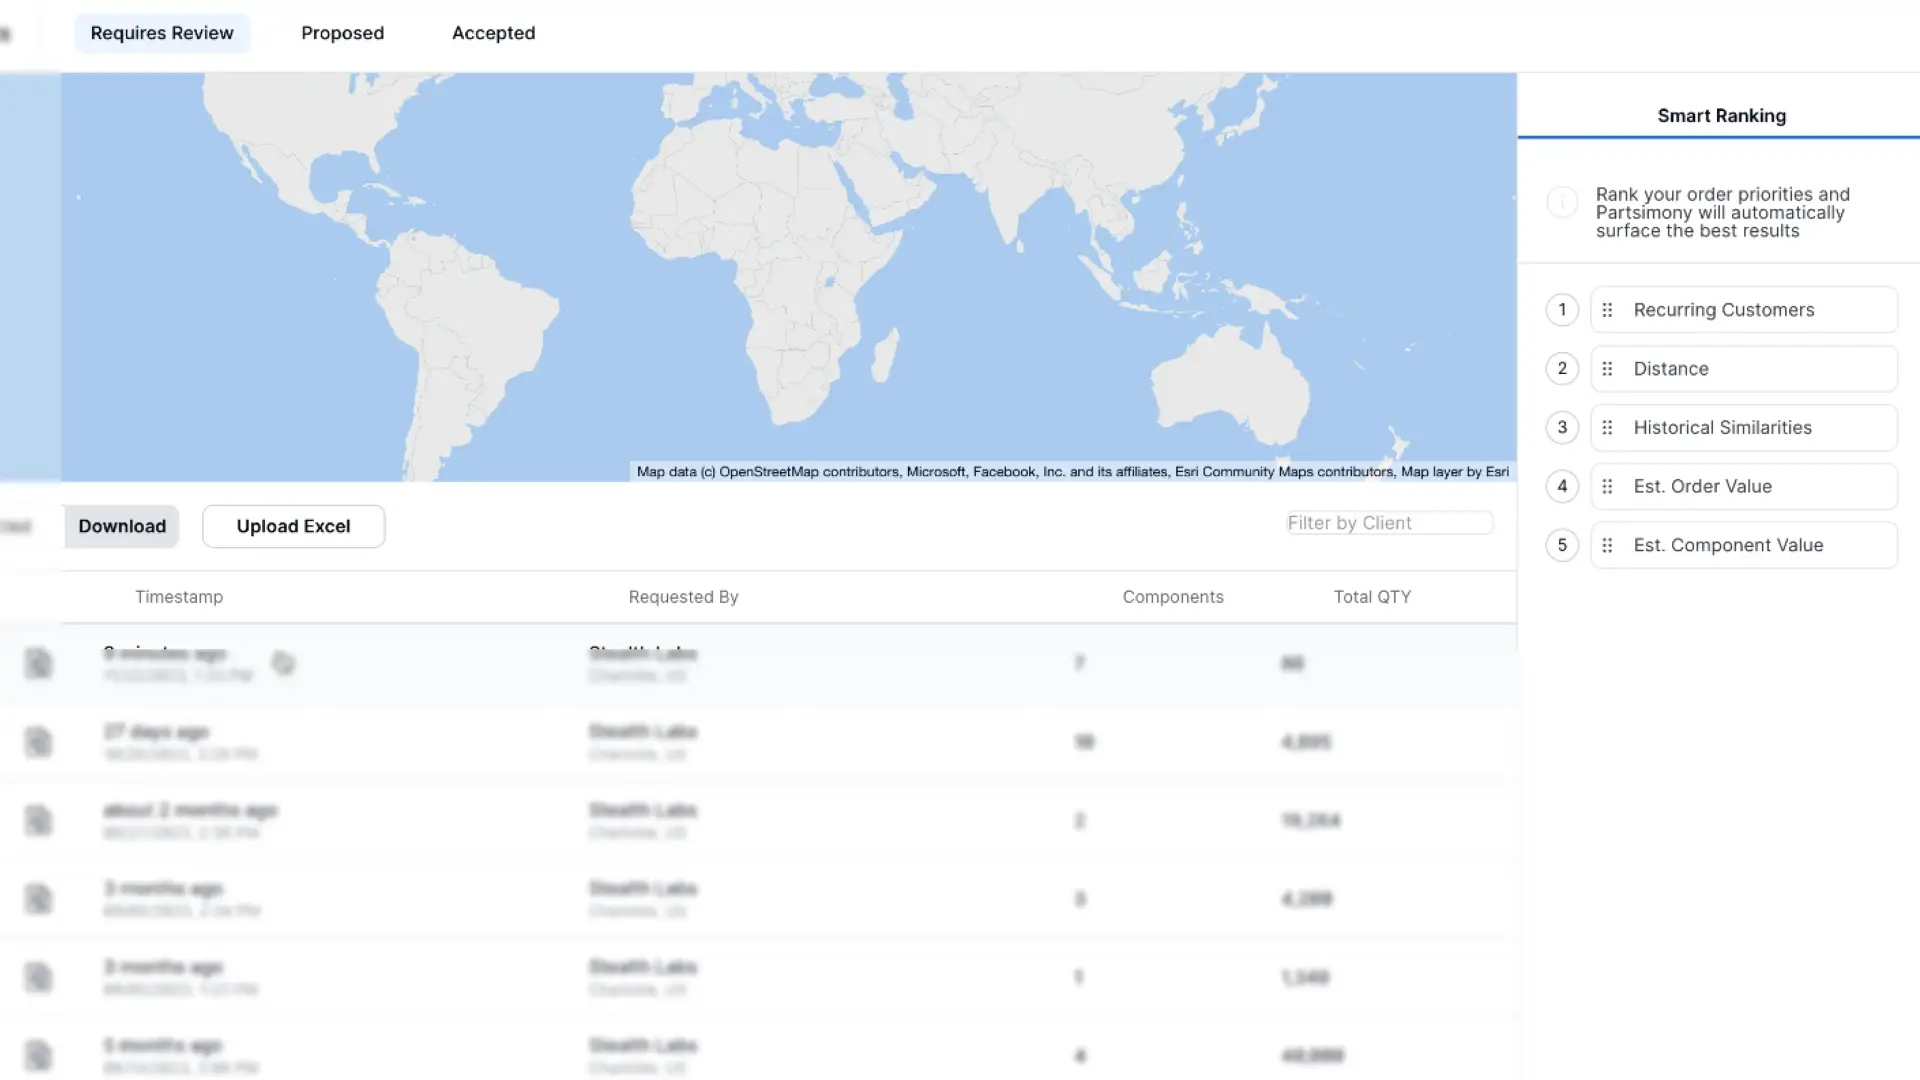Expand the Total QTY column header
Image resolution: width=1920 pixels, height=1080 pixels.
click(1371, 596)
